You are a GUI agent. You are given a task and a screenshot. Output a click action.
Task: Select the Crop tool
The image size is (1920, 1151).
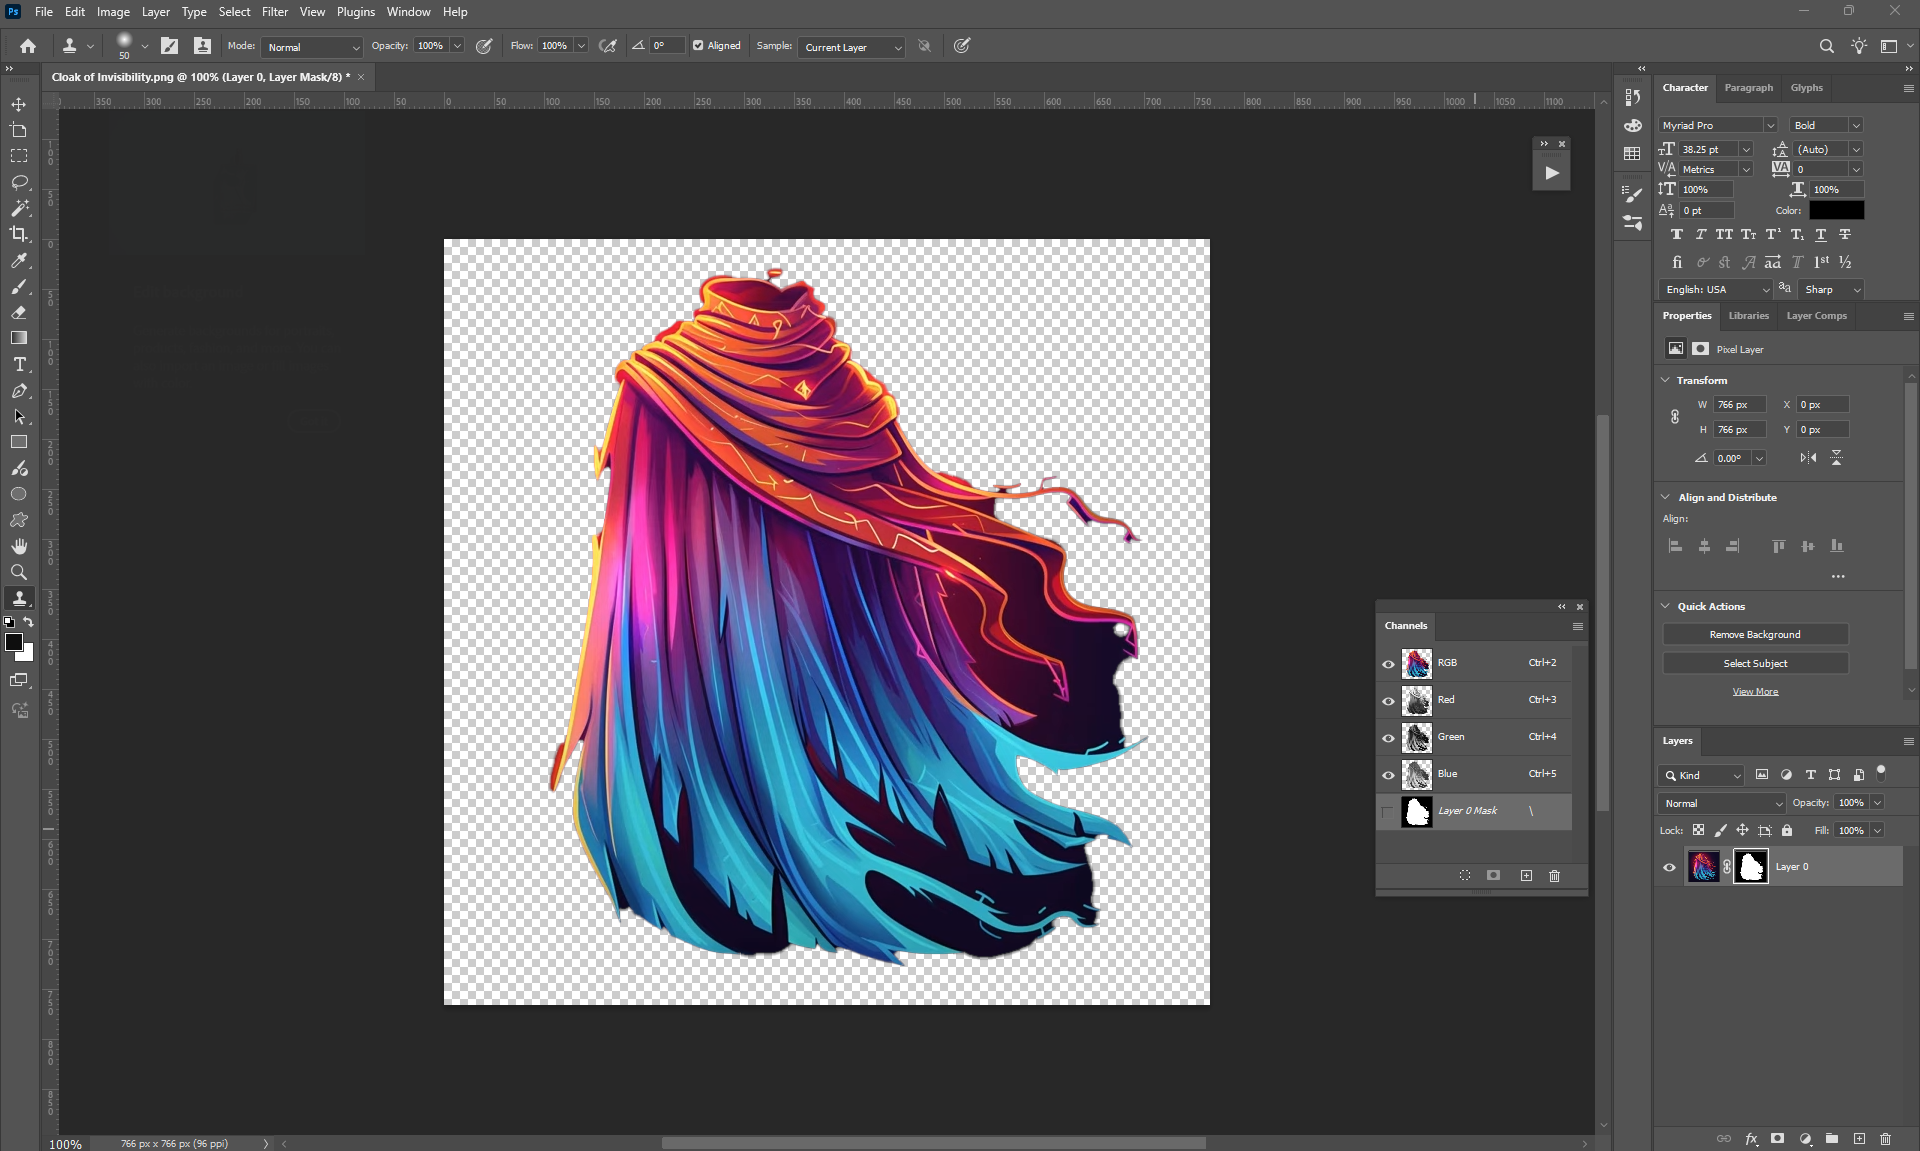click(19, 234)
